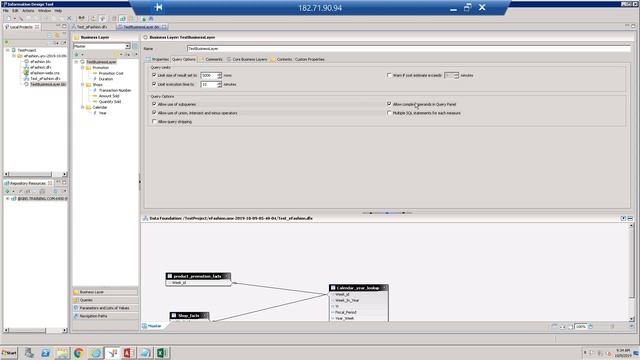This screenshot has width=640, height=360.
Task: Select eFashion.blx in Local Projects
Action: click(x=40, y=62)
